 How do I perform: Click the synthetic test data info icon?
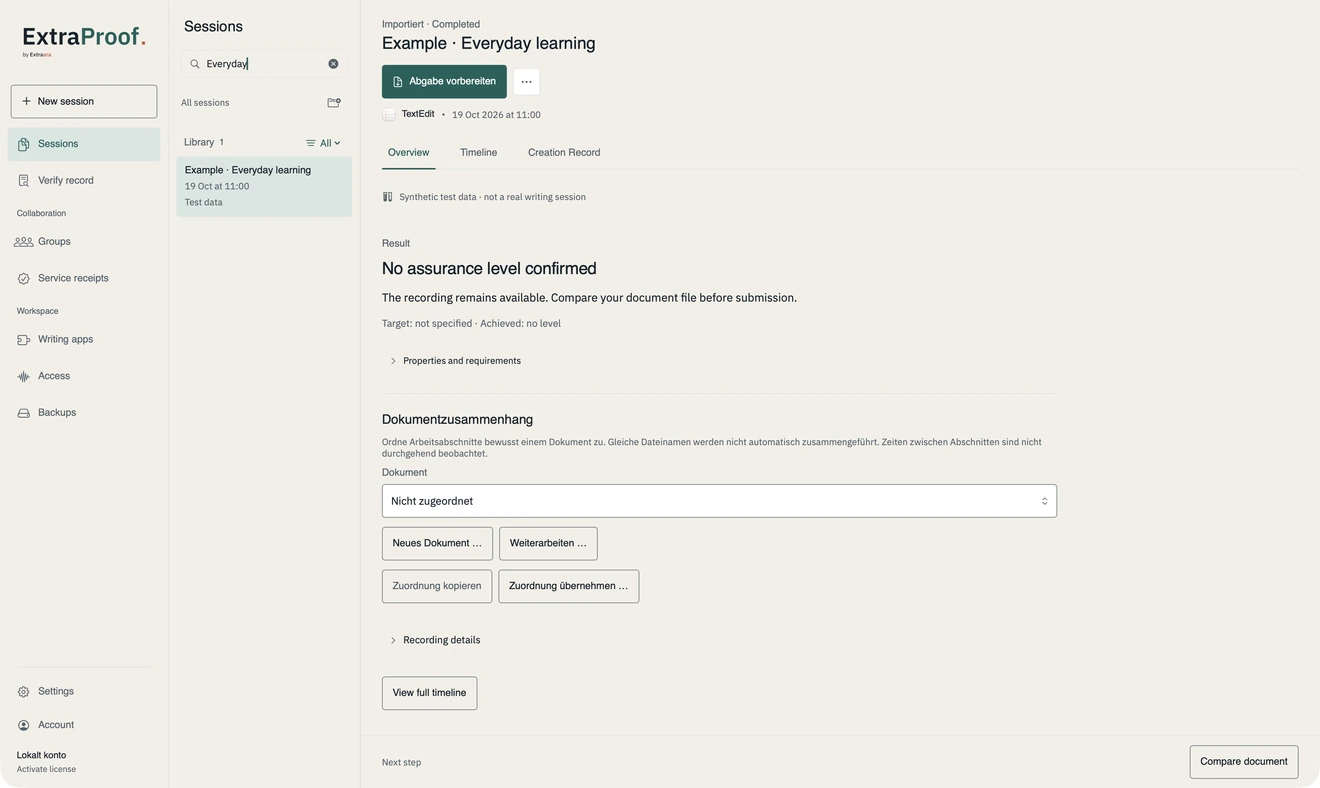click(x=388, y=197)
